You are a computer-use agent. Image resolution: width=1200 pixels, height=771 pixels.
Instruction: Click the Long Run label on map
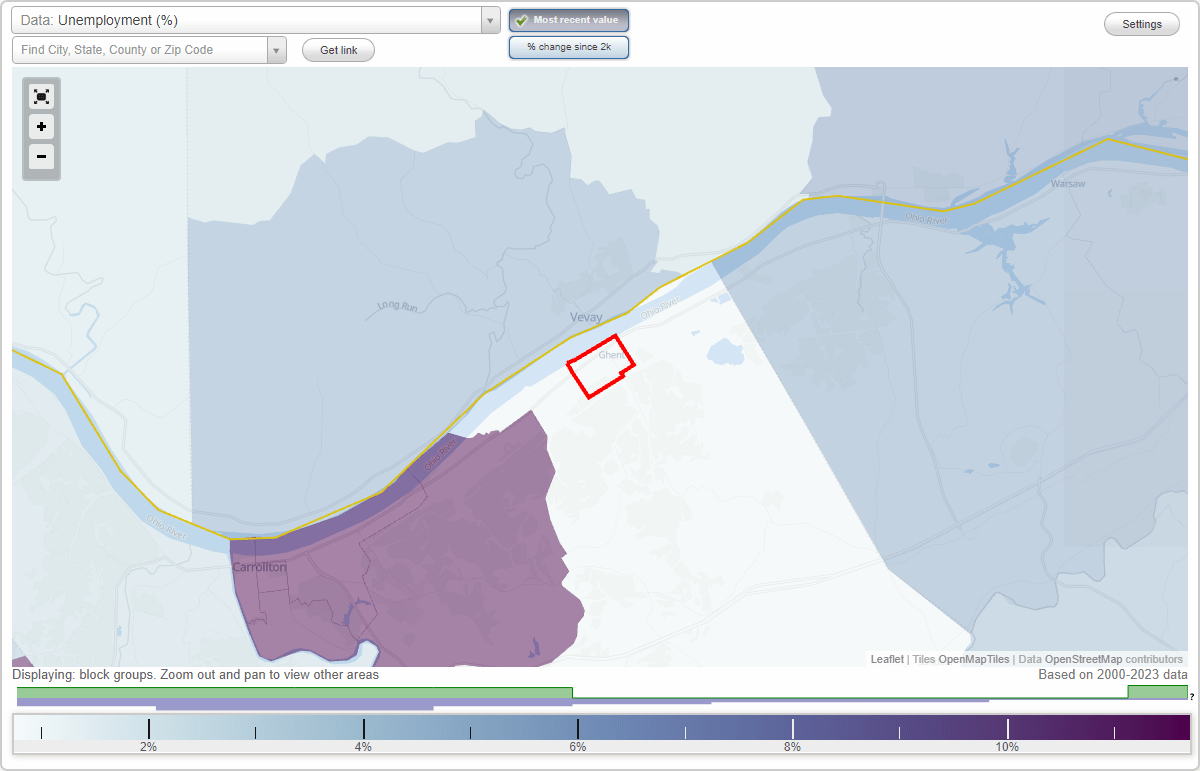pyautogui.click(x=397, y=306)
